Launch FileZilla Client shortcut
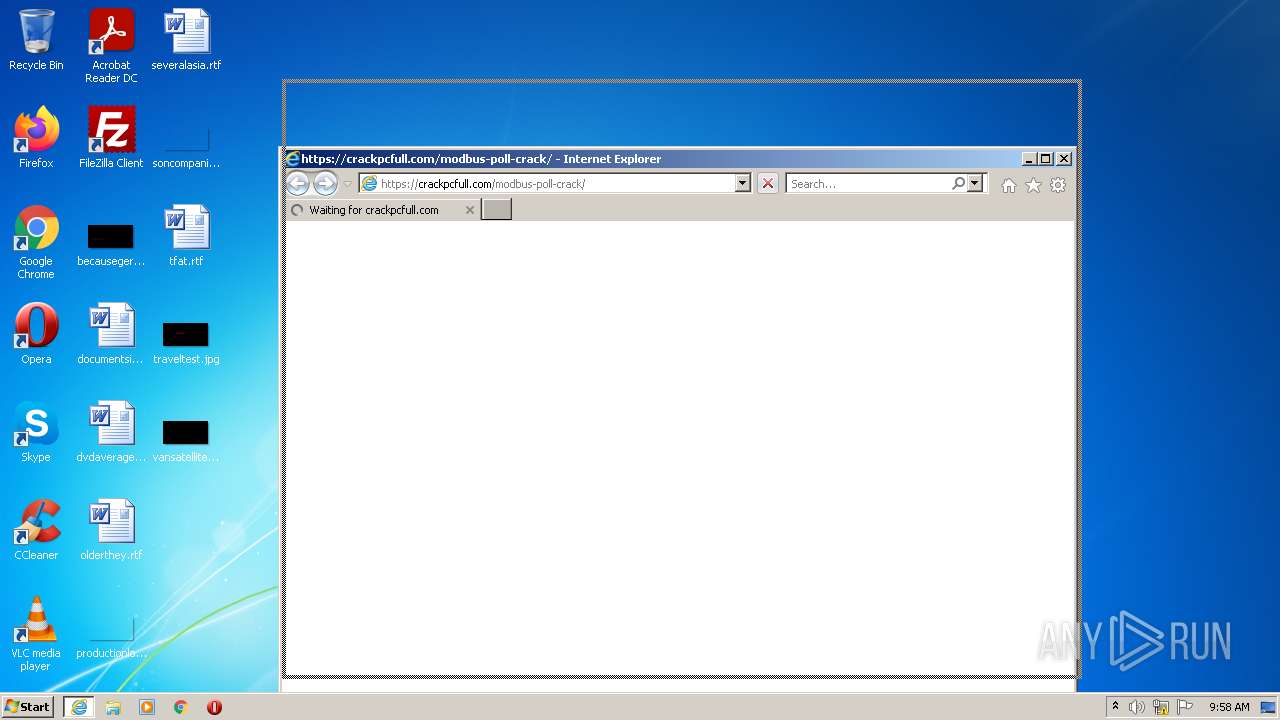This screenshot has height=720, width=1280. tap(111, 138)
